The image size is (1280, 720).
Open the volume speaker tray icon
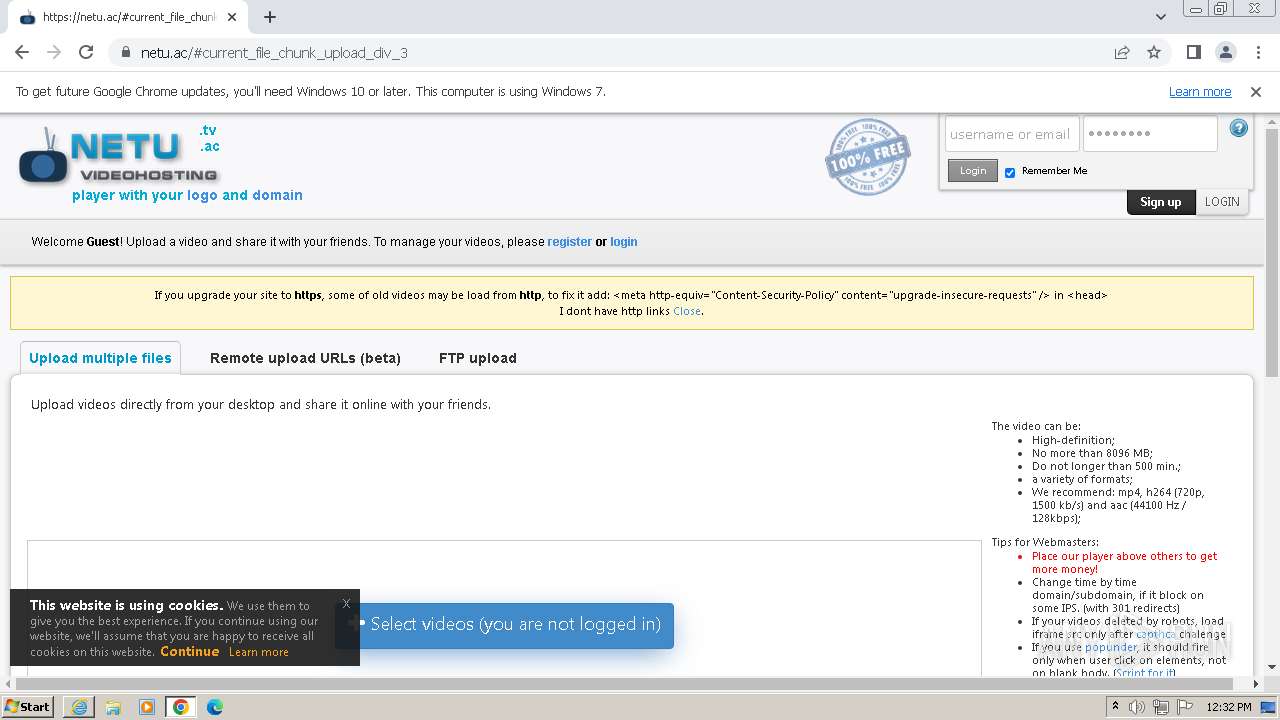(1137, 707)
